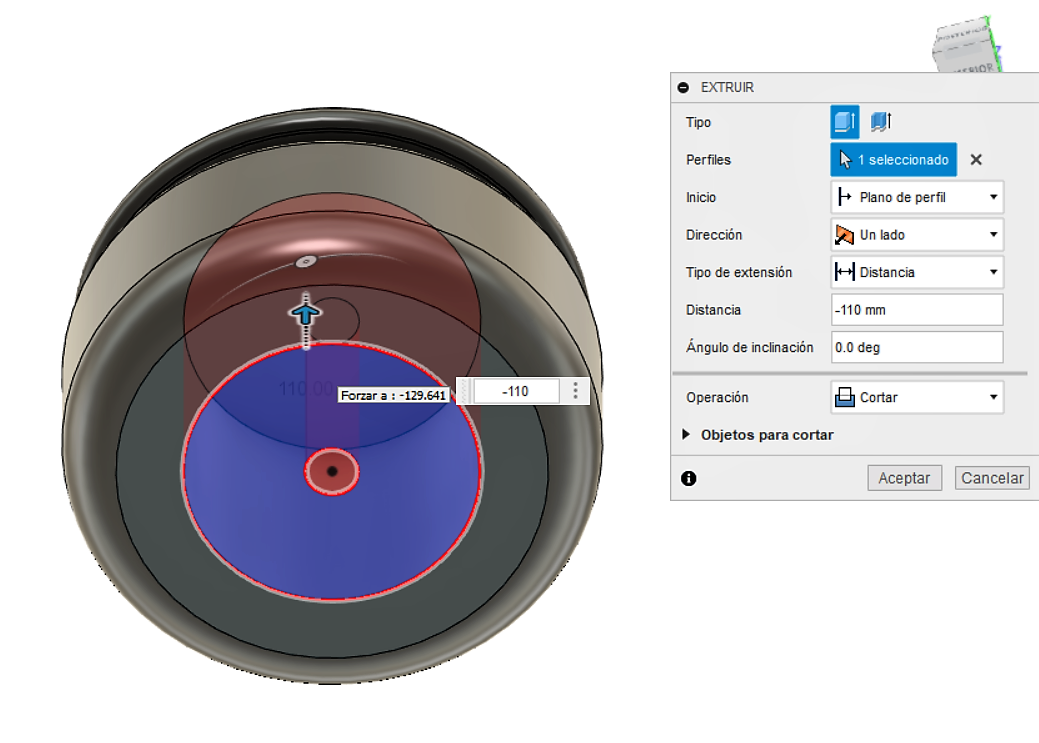
Task: Click the Distancia '-110 mm' field
Action: coord(917,310)
